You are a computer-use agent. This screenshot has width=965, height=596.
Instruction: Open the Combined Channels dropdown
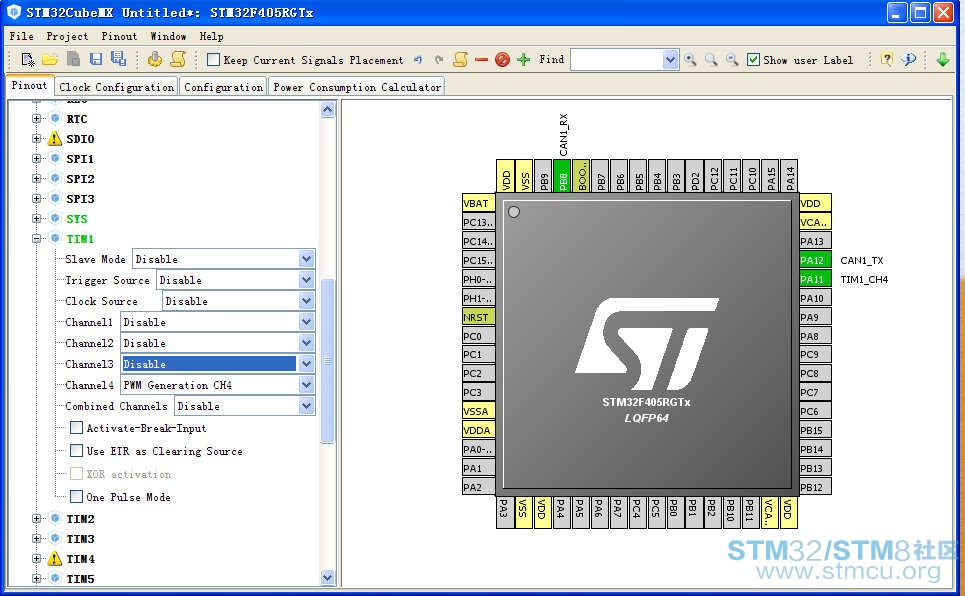306,406
